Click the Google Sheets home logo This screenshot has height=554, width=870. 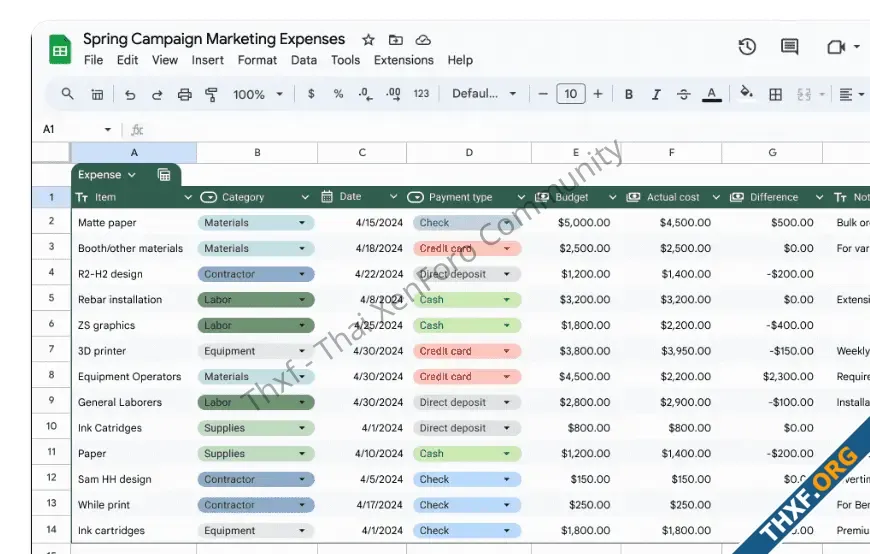click(x=60, y=49)
